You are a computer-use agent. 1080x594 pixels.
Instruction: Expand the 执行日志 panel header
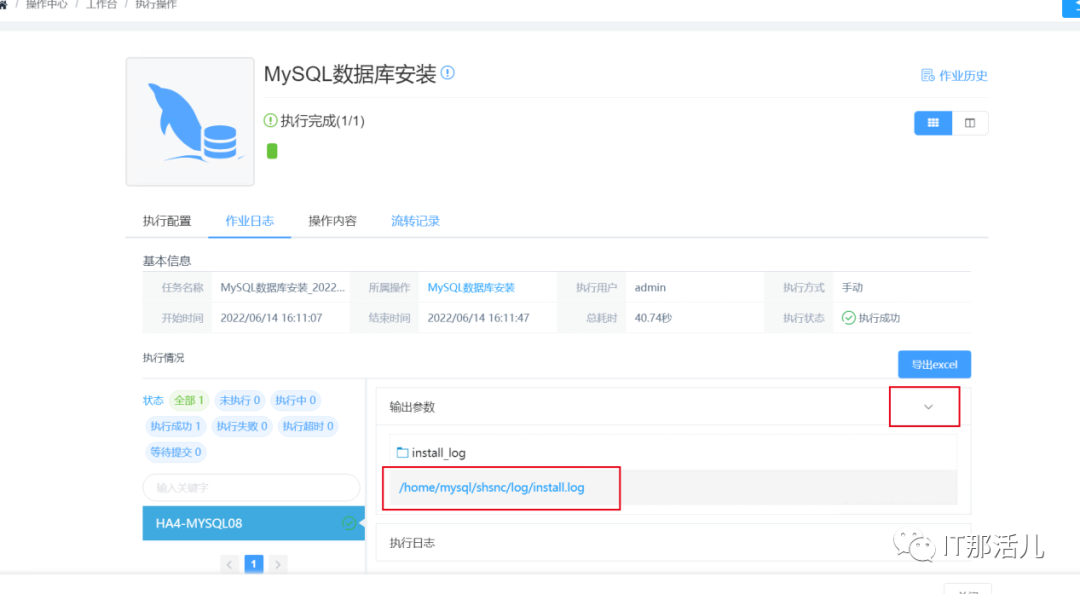pyautogui.click(x=673, y=543)
